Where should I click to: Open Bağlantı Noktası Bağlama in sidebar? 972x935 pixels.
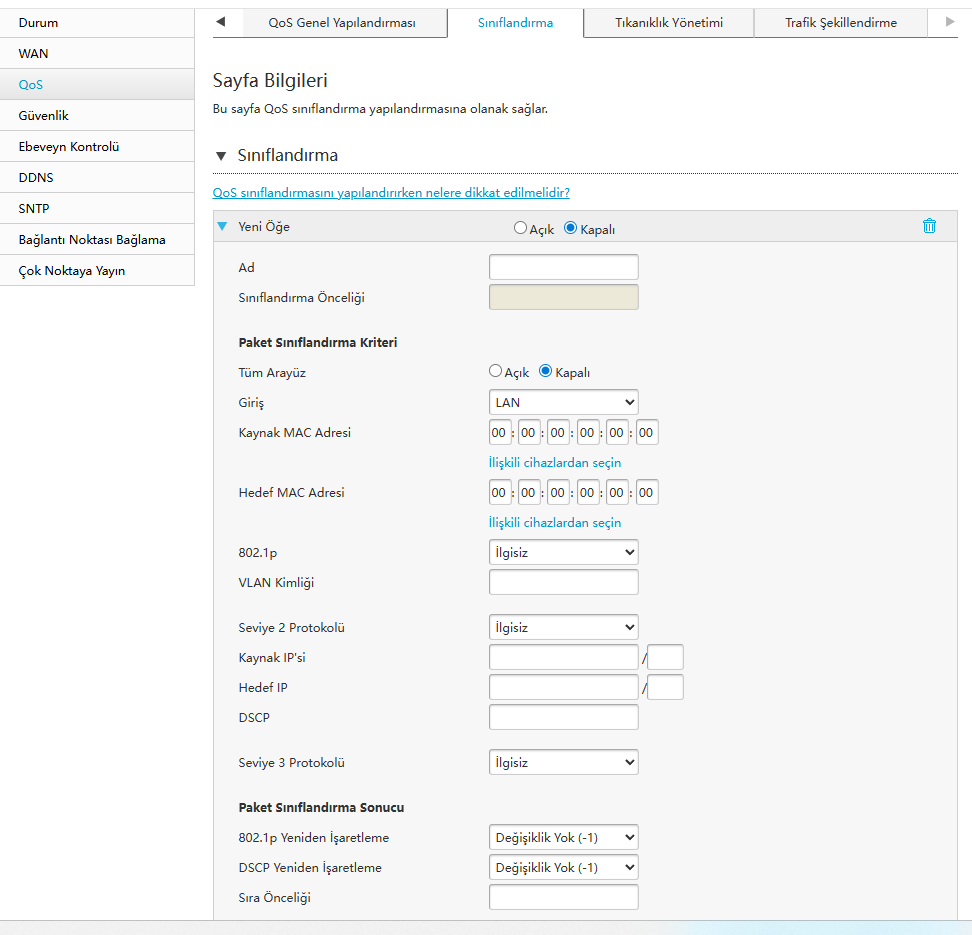97,239
